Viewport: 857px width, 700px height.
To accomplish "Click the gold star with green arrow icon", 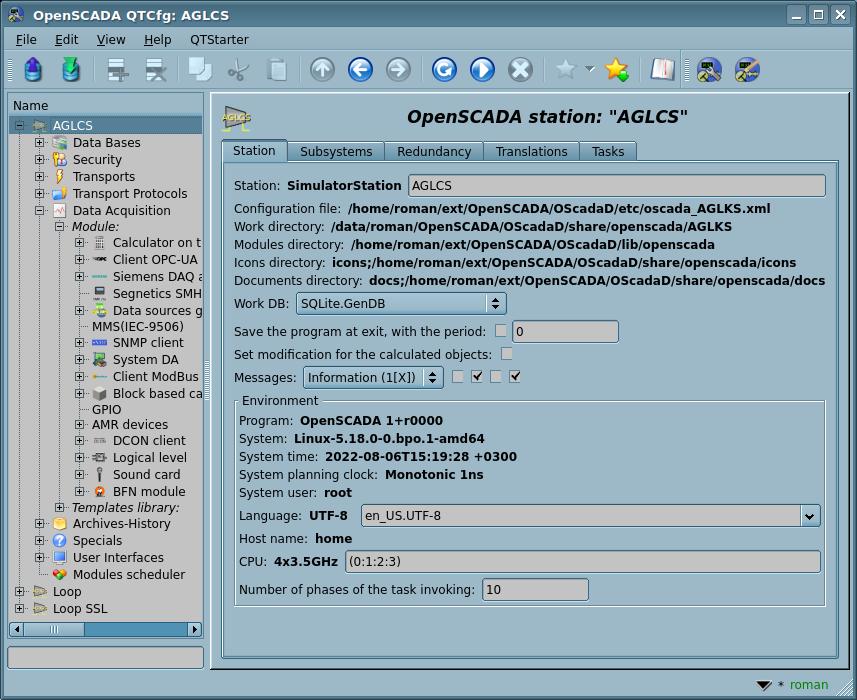I will pyautogui.click(x=617, y=69).
